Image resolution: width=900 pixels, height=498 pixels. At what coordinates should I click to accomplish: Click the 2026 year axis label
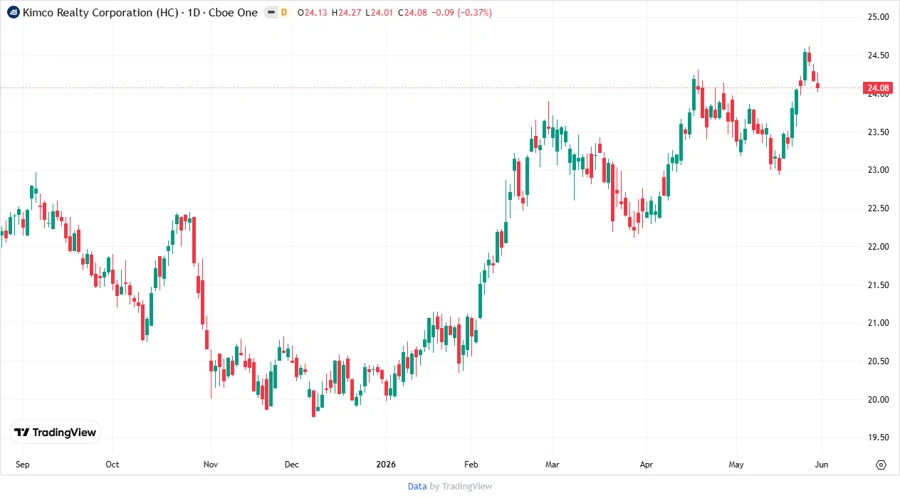point(386,465)
